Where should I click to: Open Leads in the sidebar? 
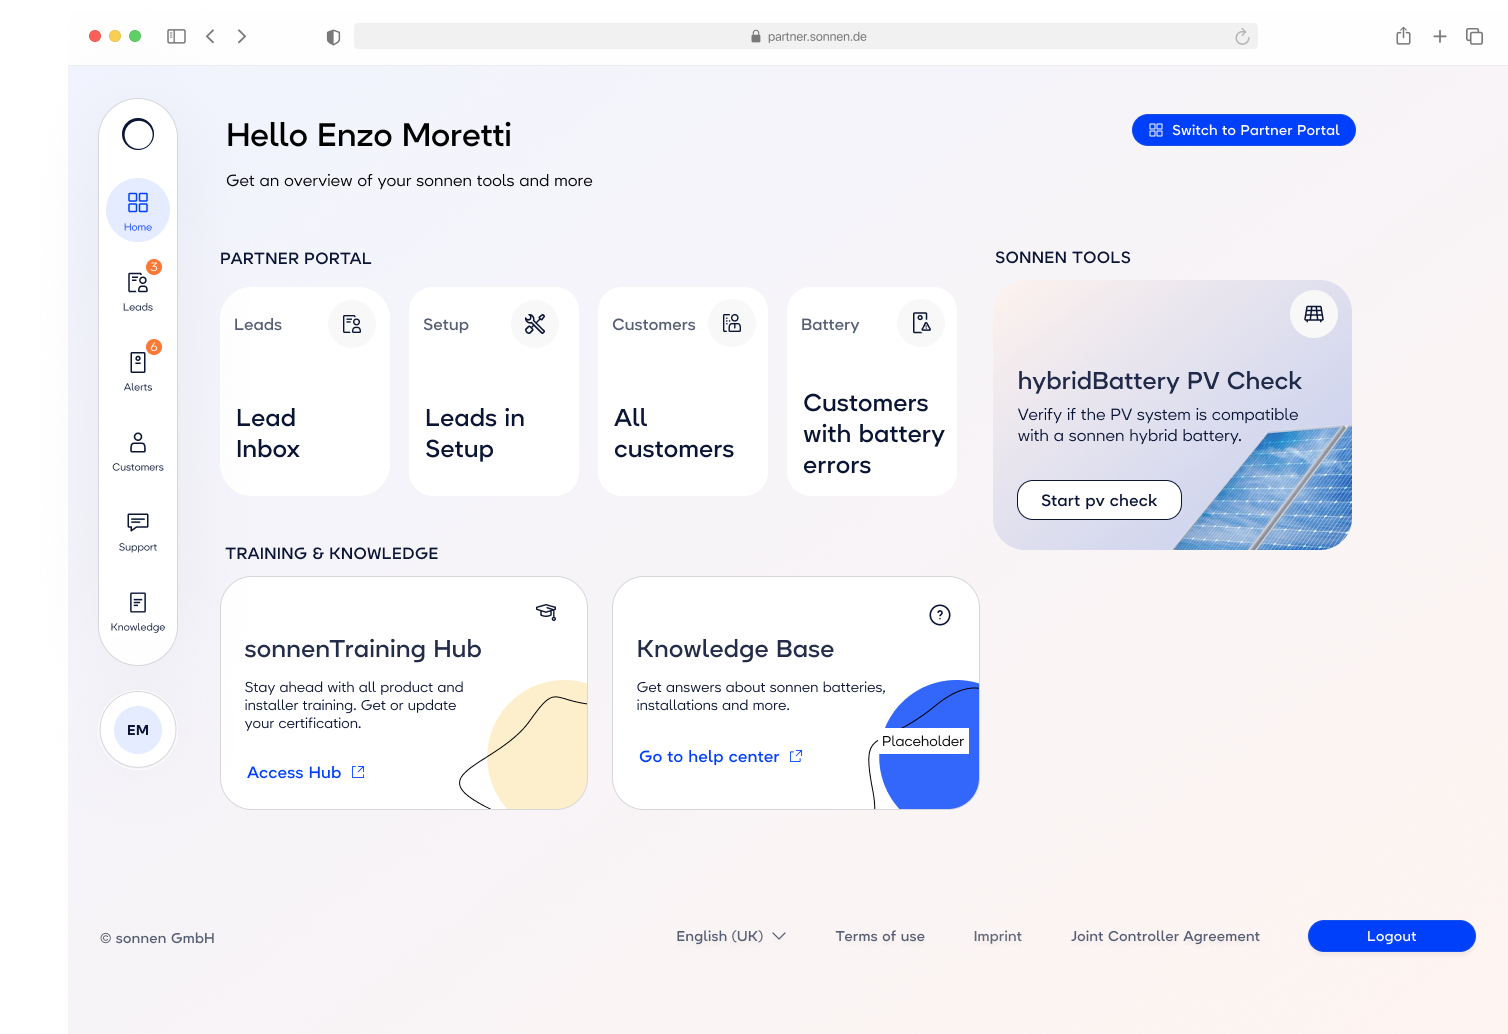tap(138, 290)
